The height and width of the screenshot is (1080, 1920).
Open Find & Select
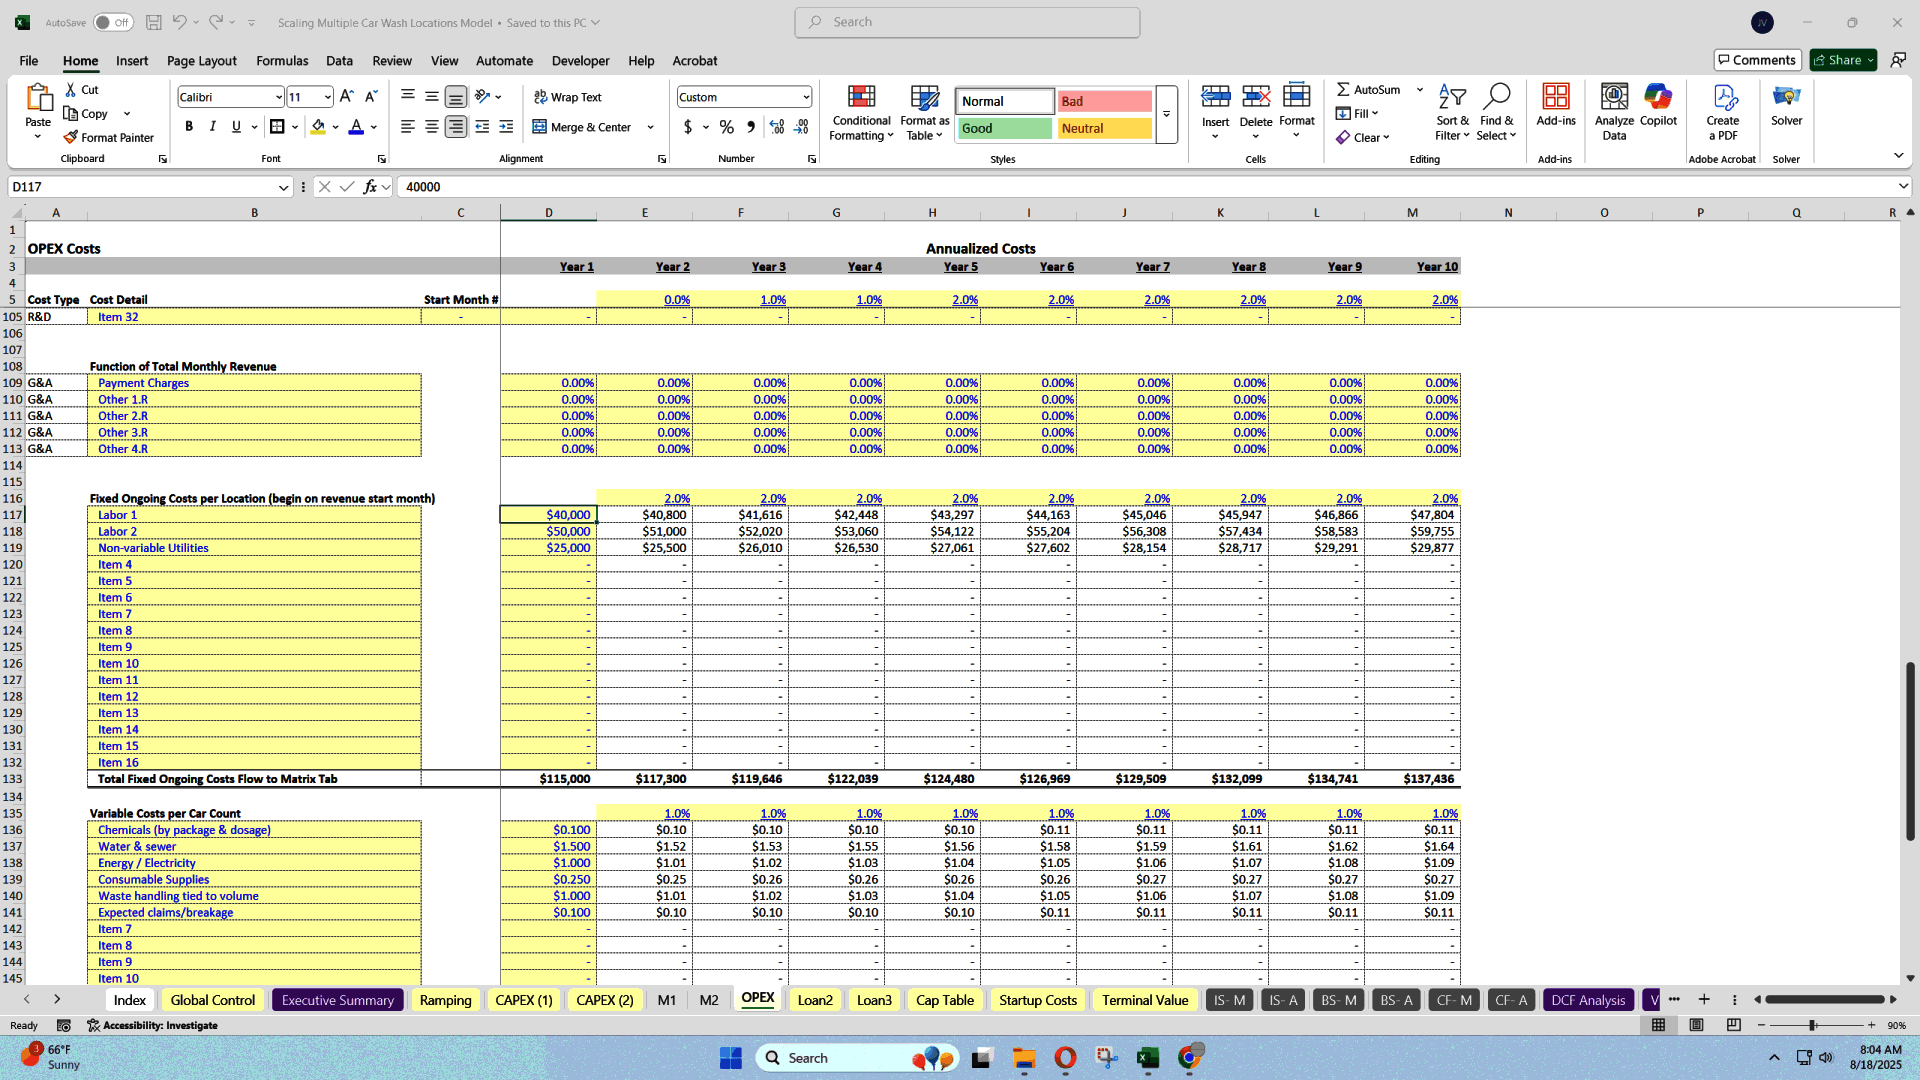1496,113
